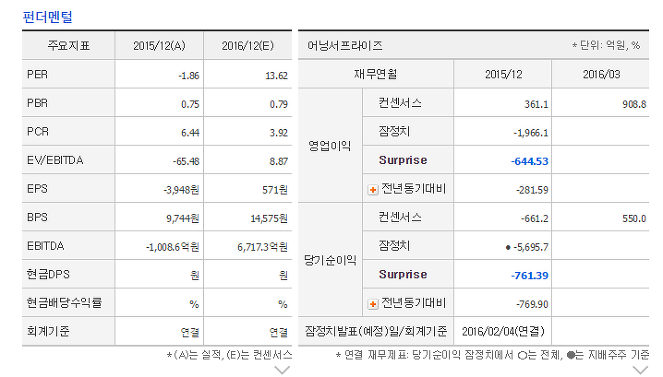Click PER value -1.86
The height and width of the screenshot is (377, 663).
[x=189, y=76]
